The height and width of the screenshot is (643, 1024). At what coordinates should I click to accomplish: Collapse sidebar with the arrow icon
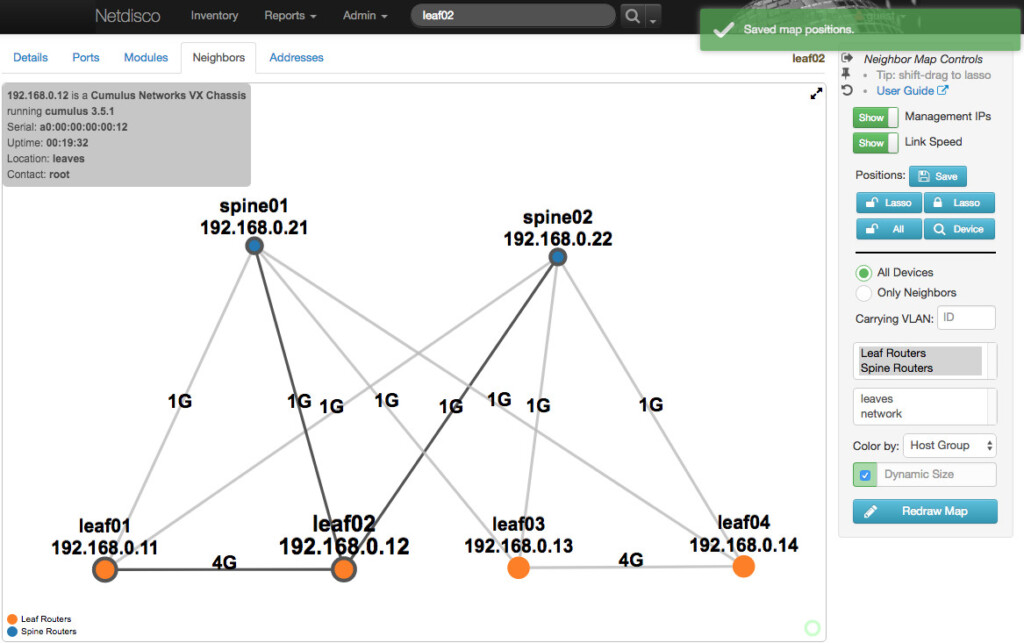pos(847,59)
